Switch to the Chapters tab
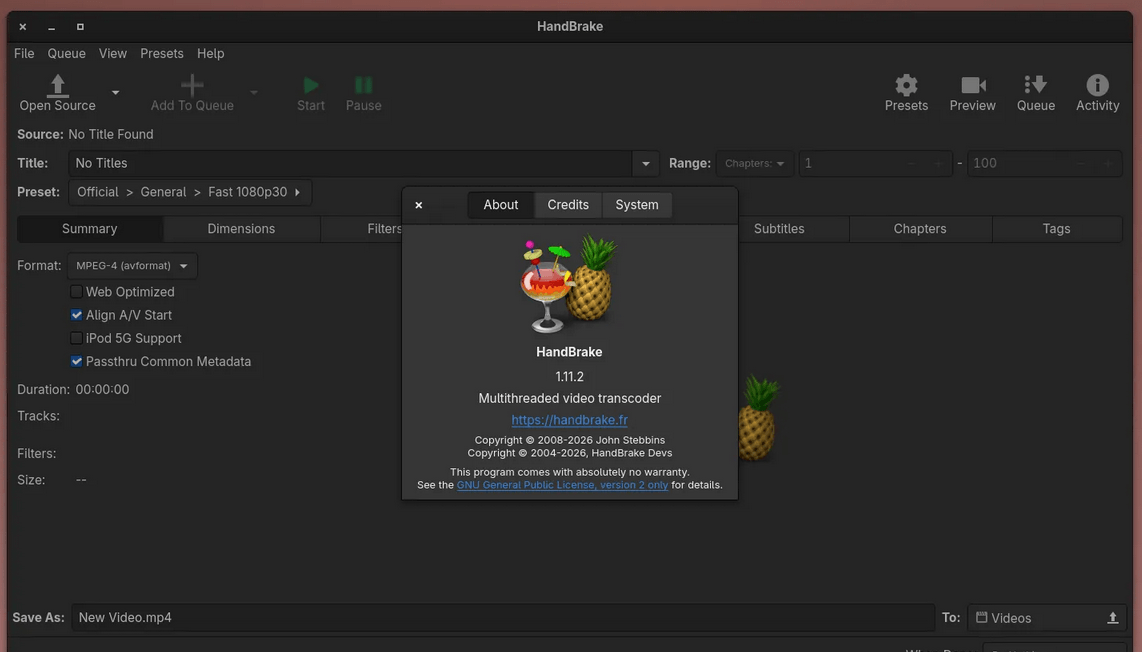 920,229
